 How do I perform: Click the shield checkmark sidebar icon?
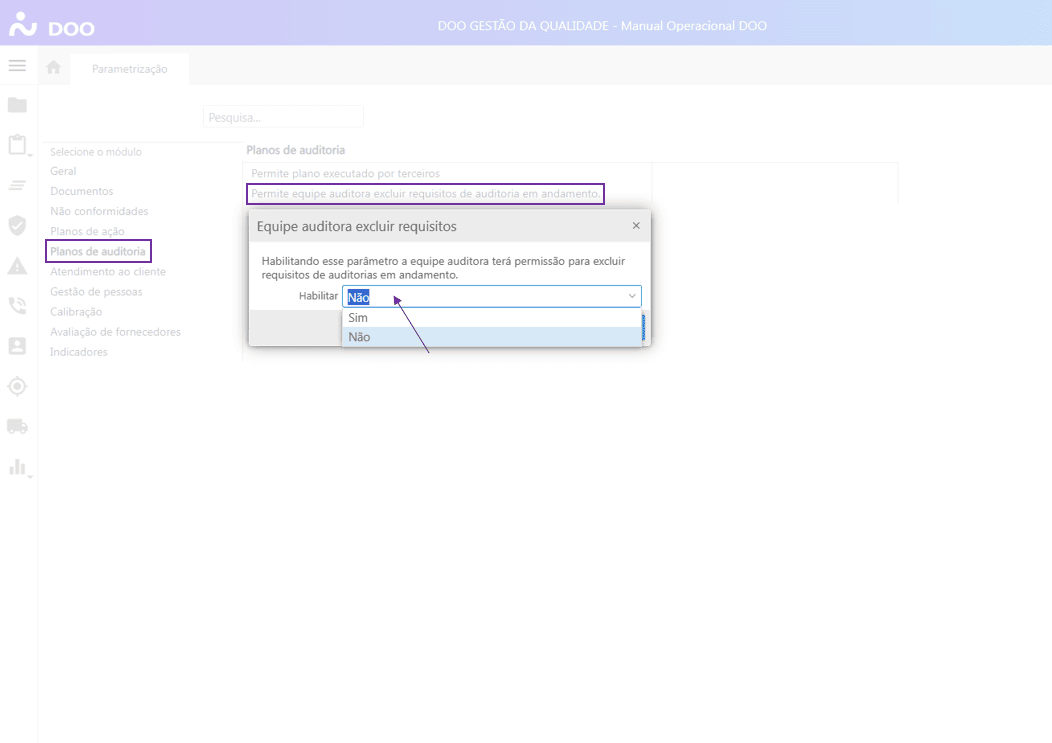point(17,225)
